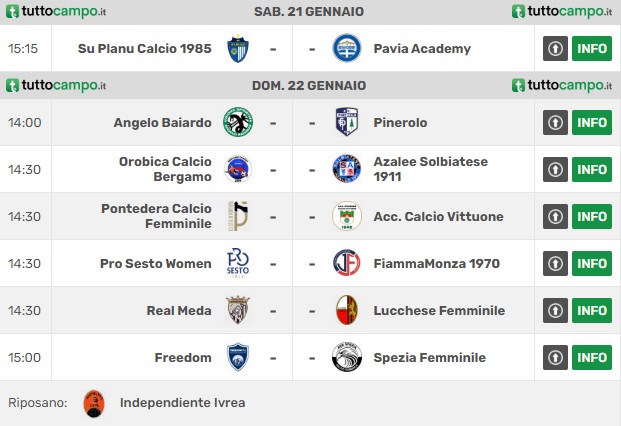Click the tuttocampo.it logo at top left
This screenshot has height=426, width=621.
click(56, 11)
